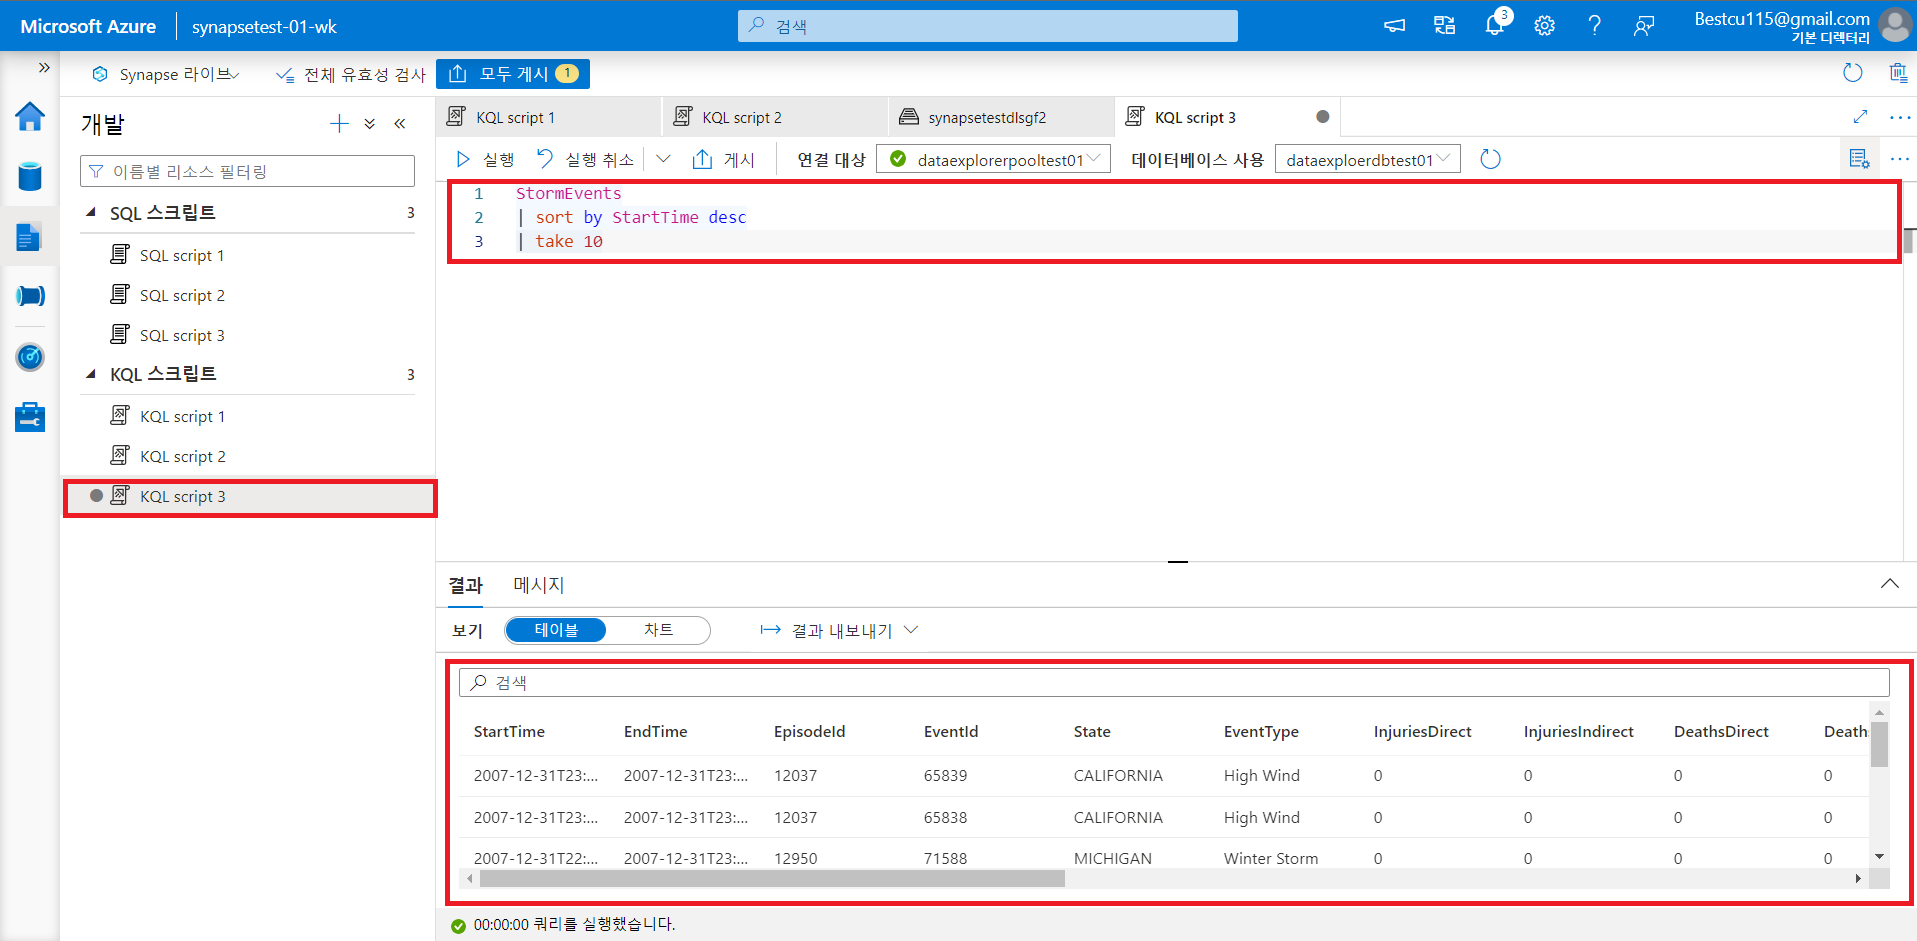Screen dimensions: 1917x941
Task: Open the Monitor hub gauge icon
Action: click(x=30, y=357)
